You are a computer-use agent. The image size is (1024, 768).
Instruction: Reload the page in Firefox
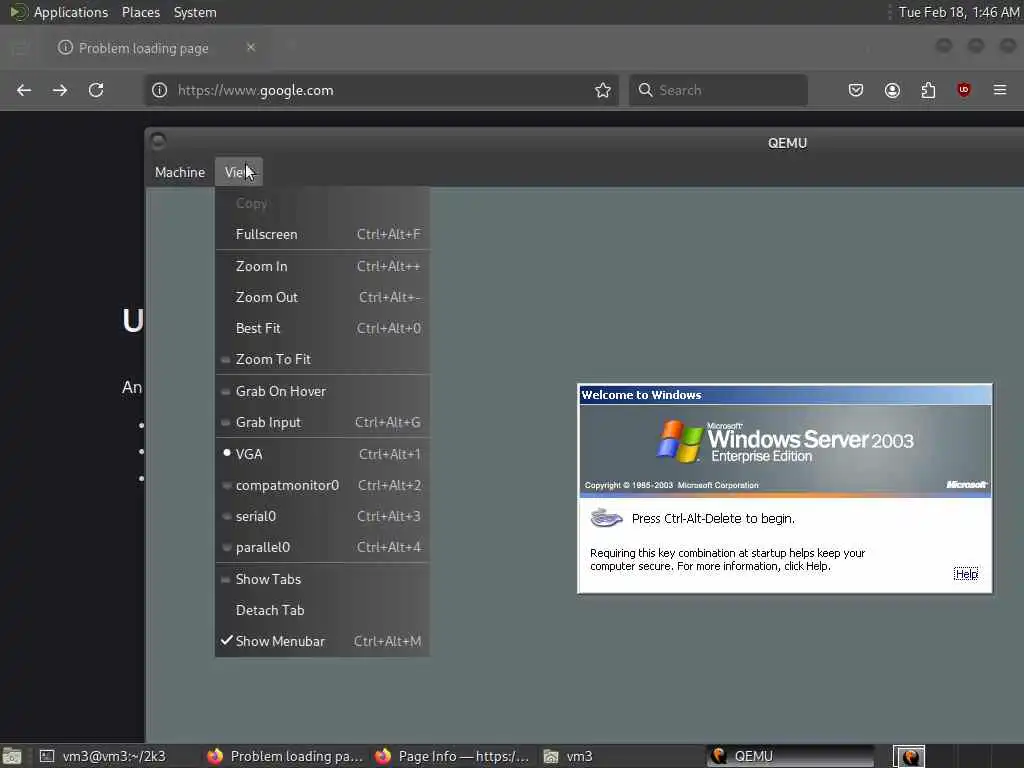point(96,90)
